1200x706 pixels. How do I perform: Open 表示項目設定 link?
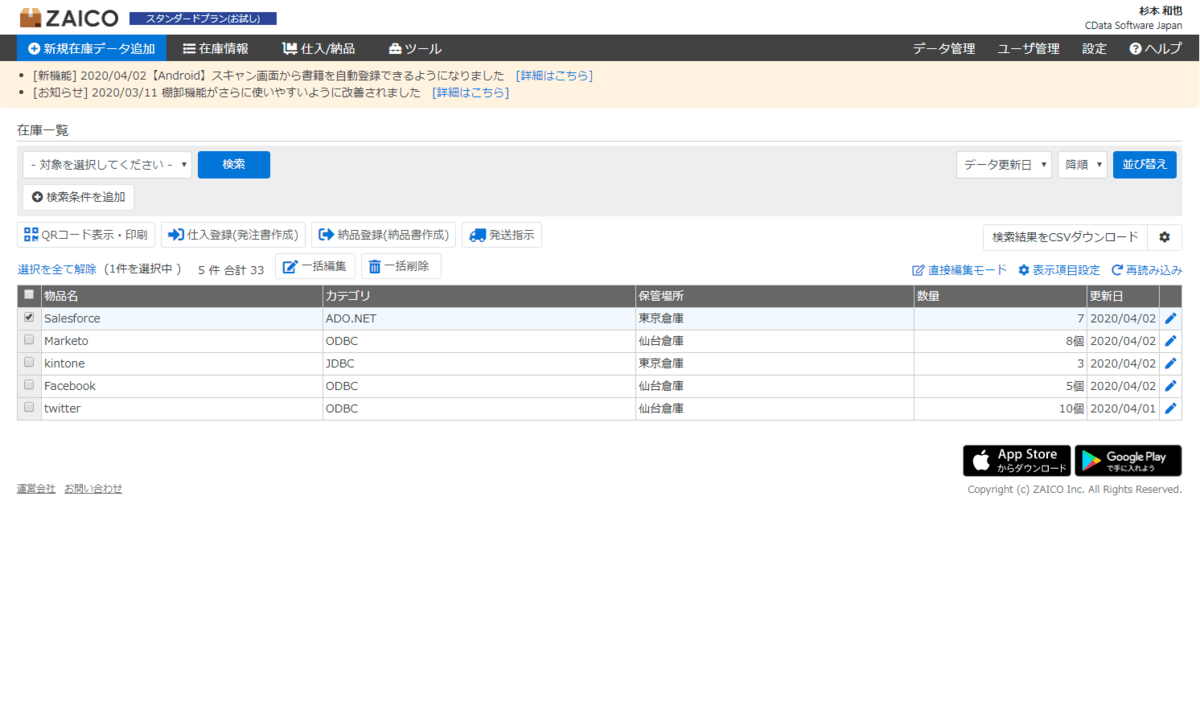tap(1059, 270)
